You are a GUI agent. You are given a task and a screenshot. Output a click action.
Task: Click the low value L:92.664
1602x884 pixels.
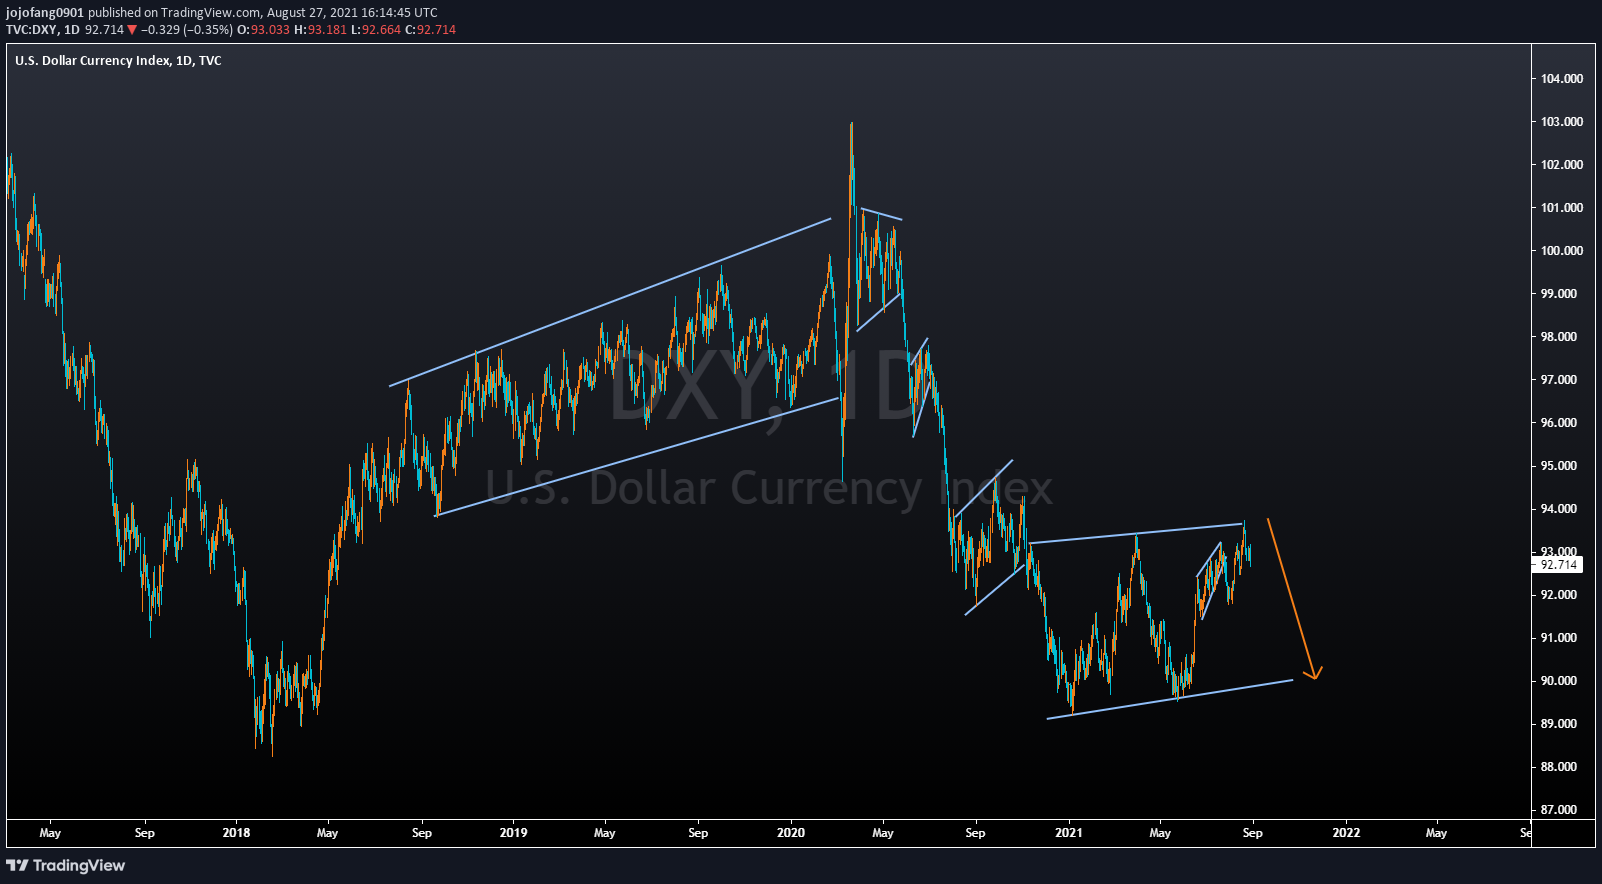coord(376,30)
